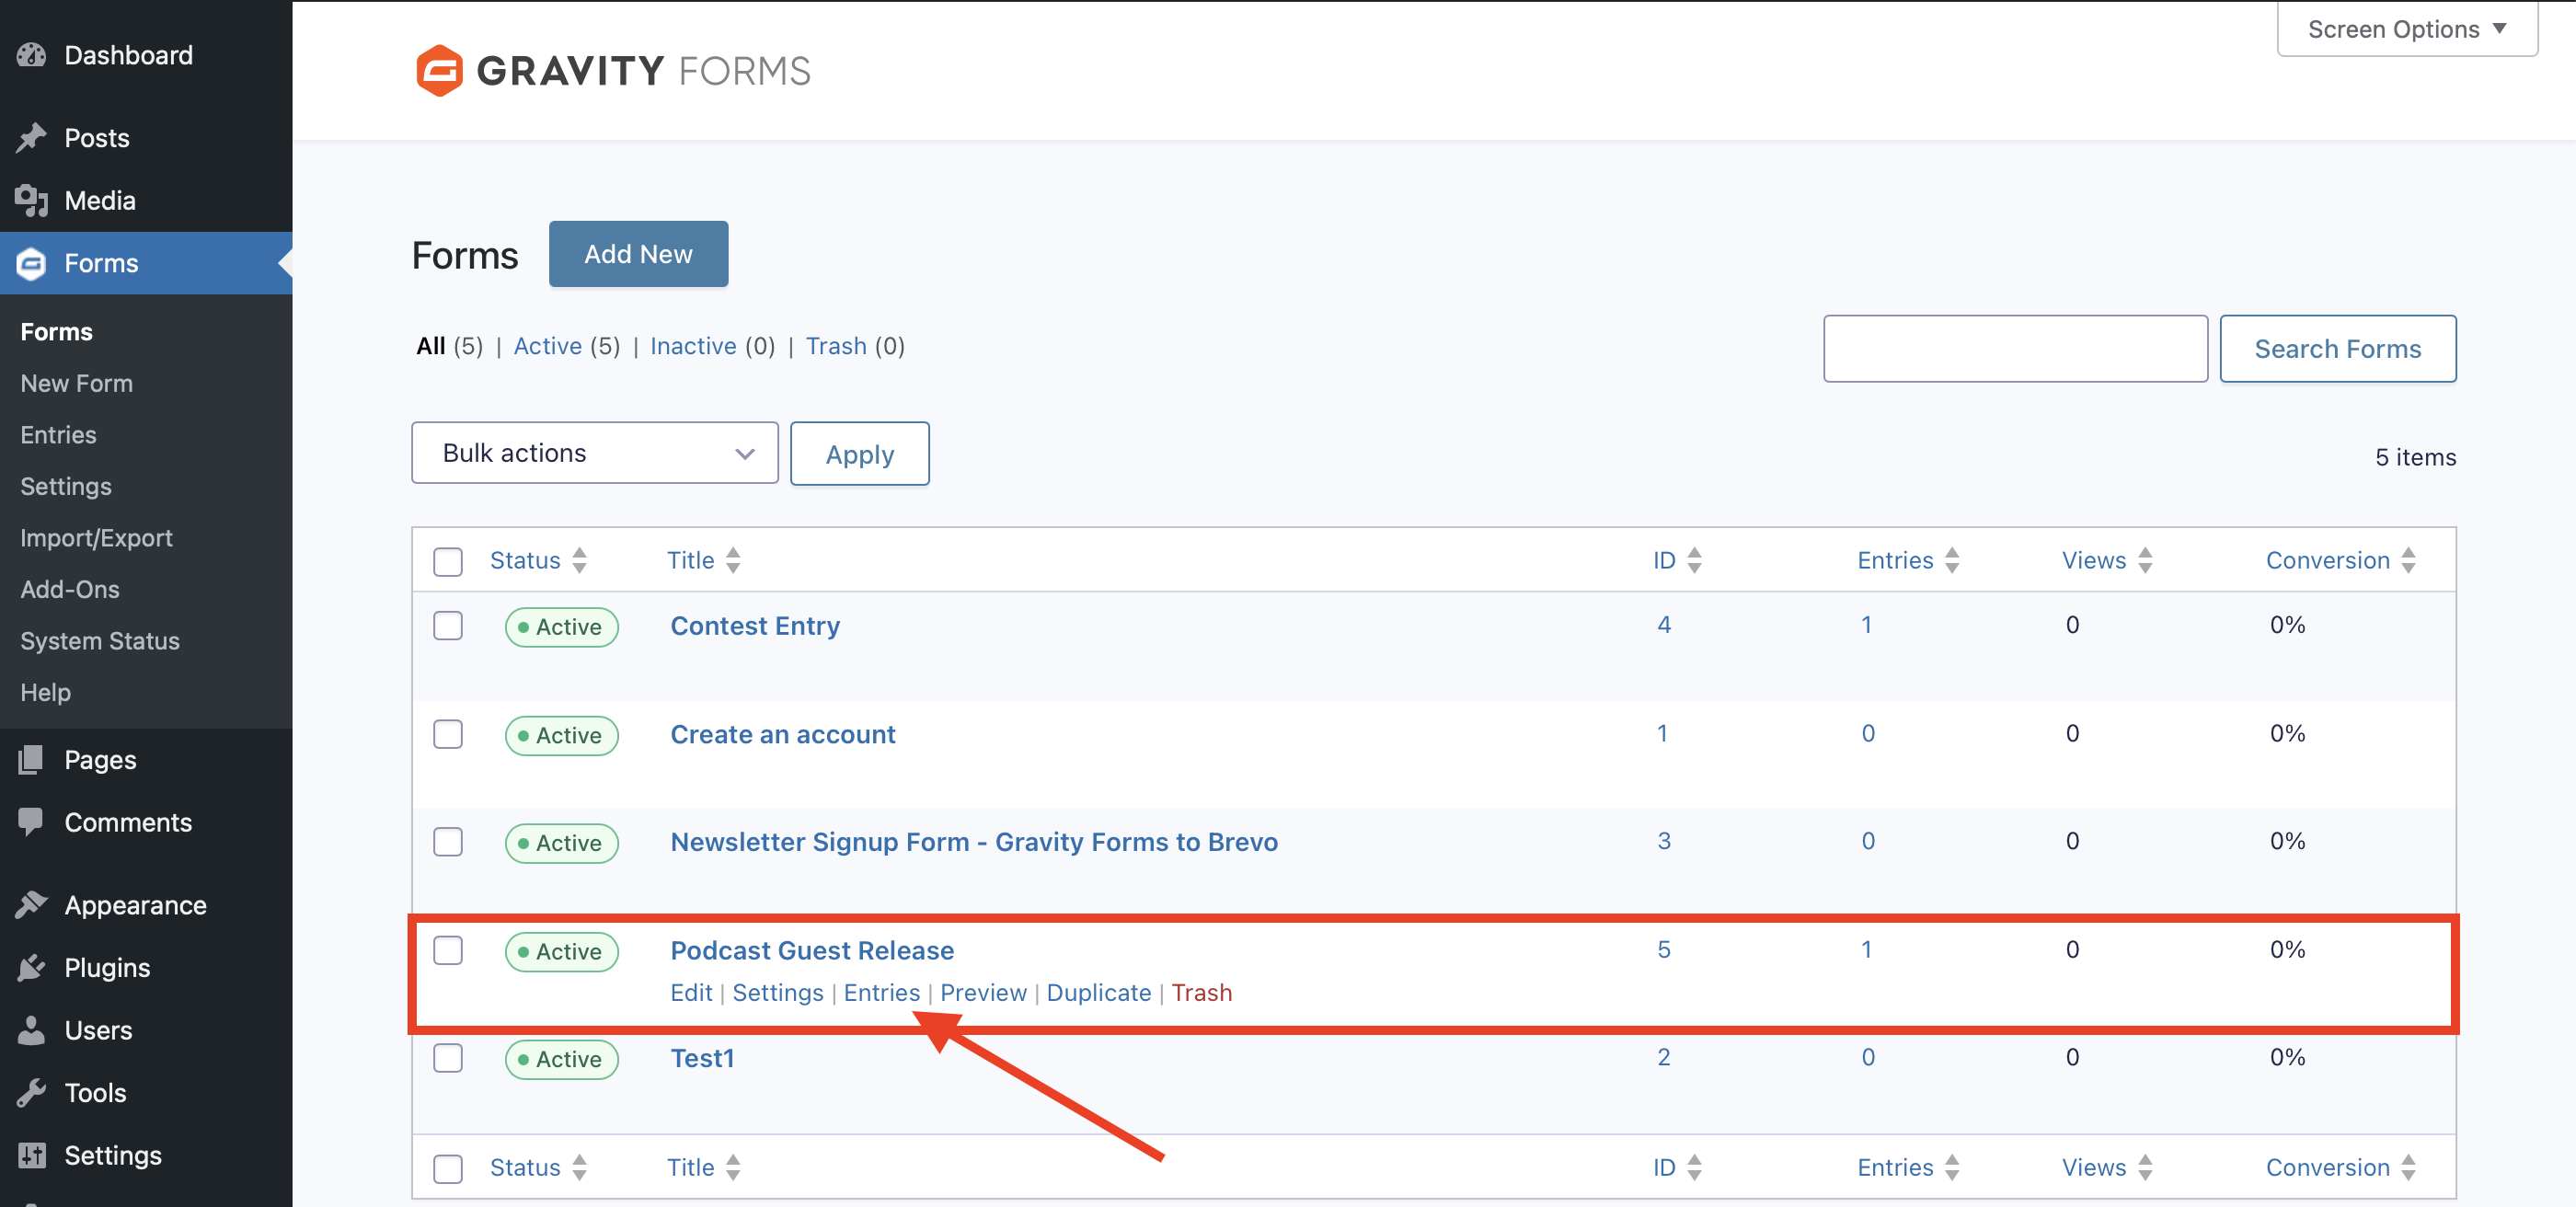Image resolution: width=2576 pixels, height=1207 pixels.
Task: Select the Contest Entry form checkbox
Action: pyautogui.click(x=448, y=626)
